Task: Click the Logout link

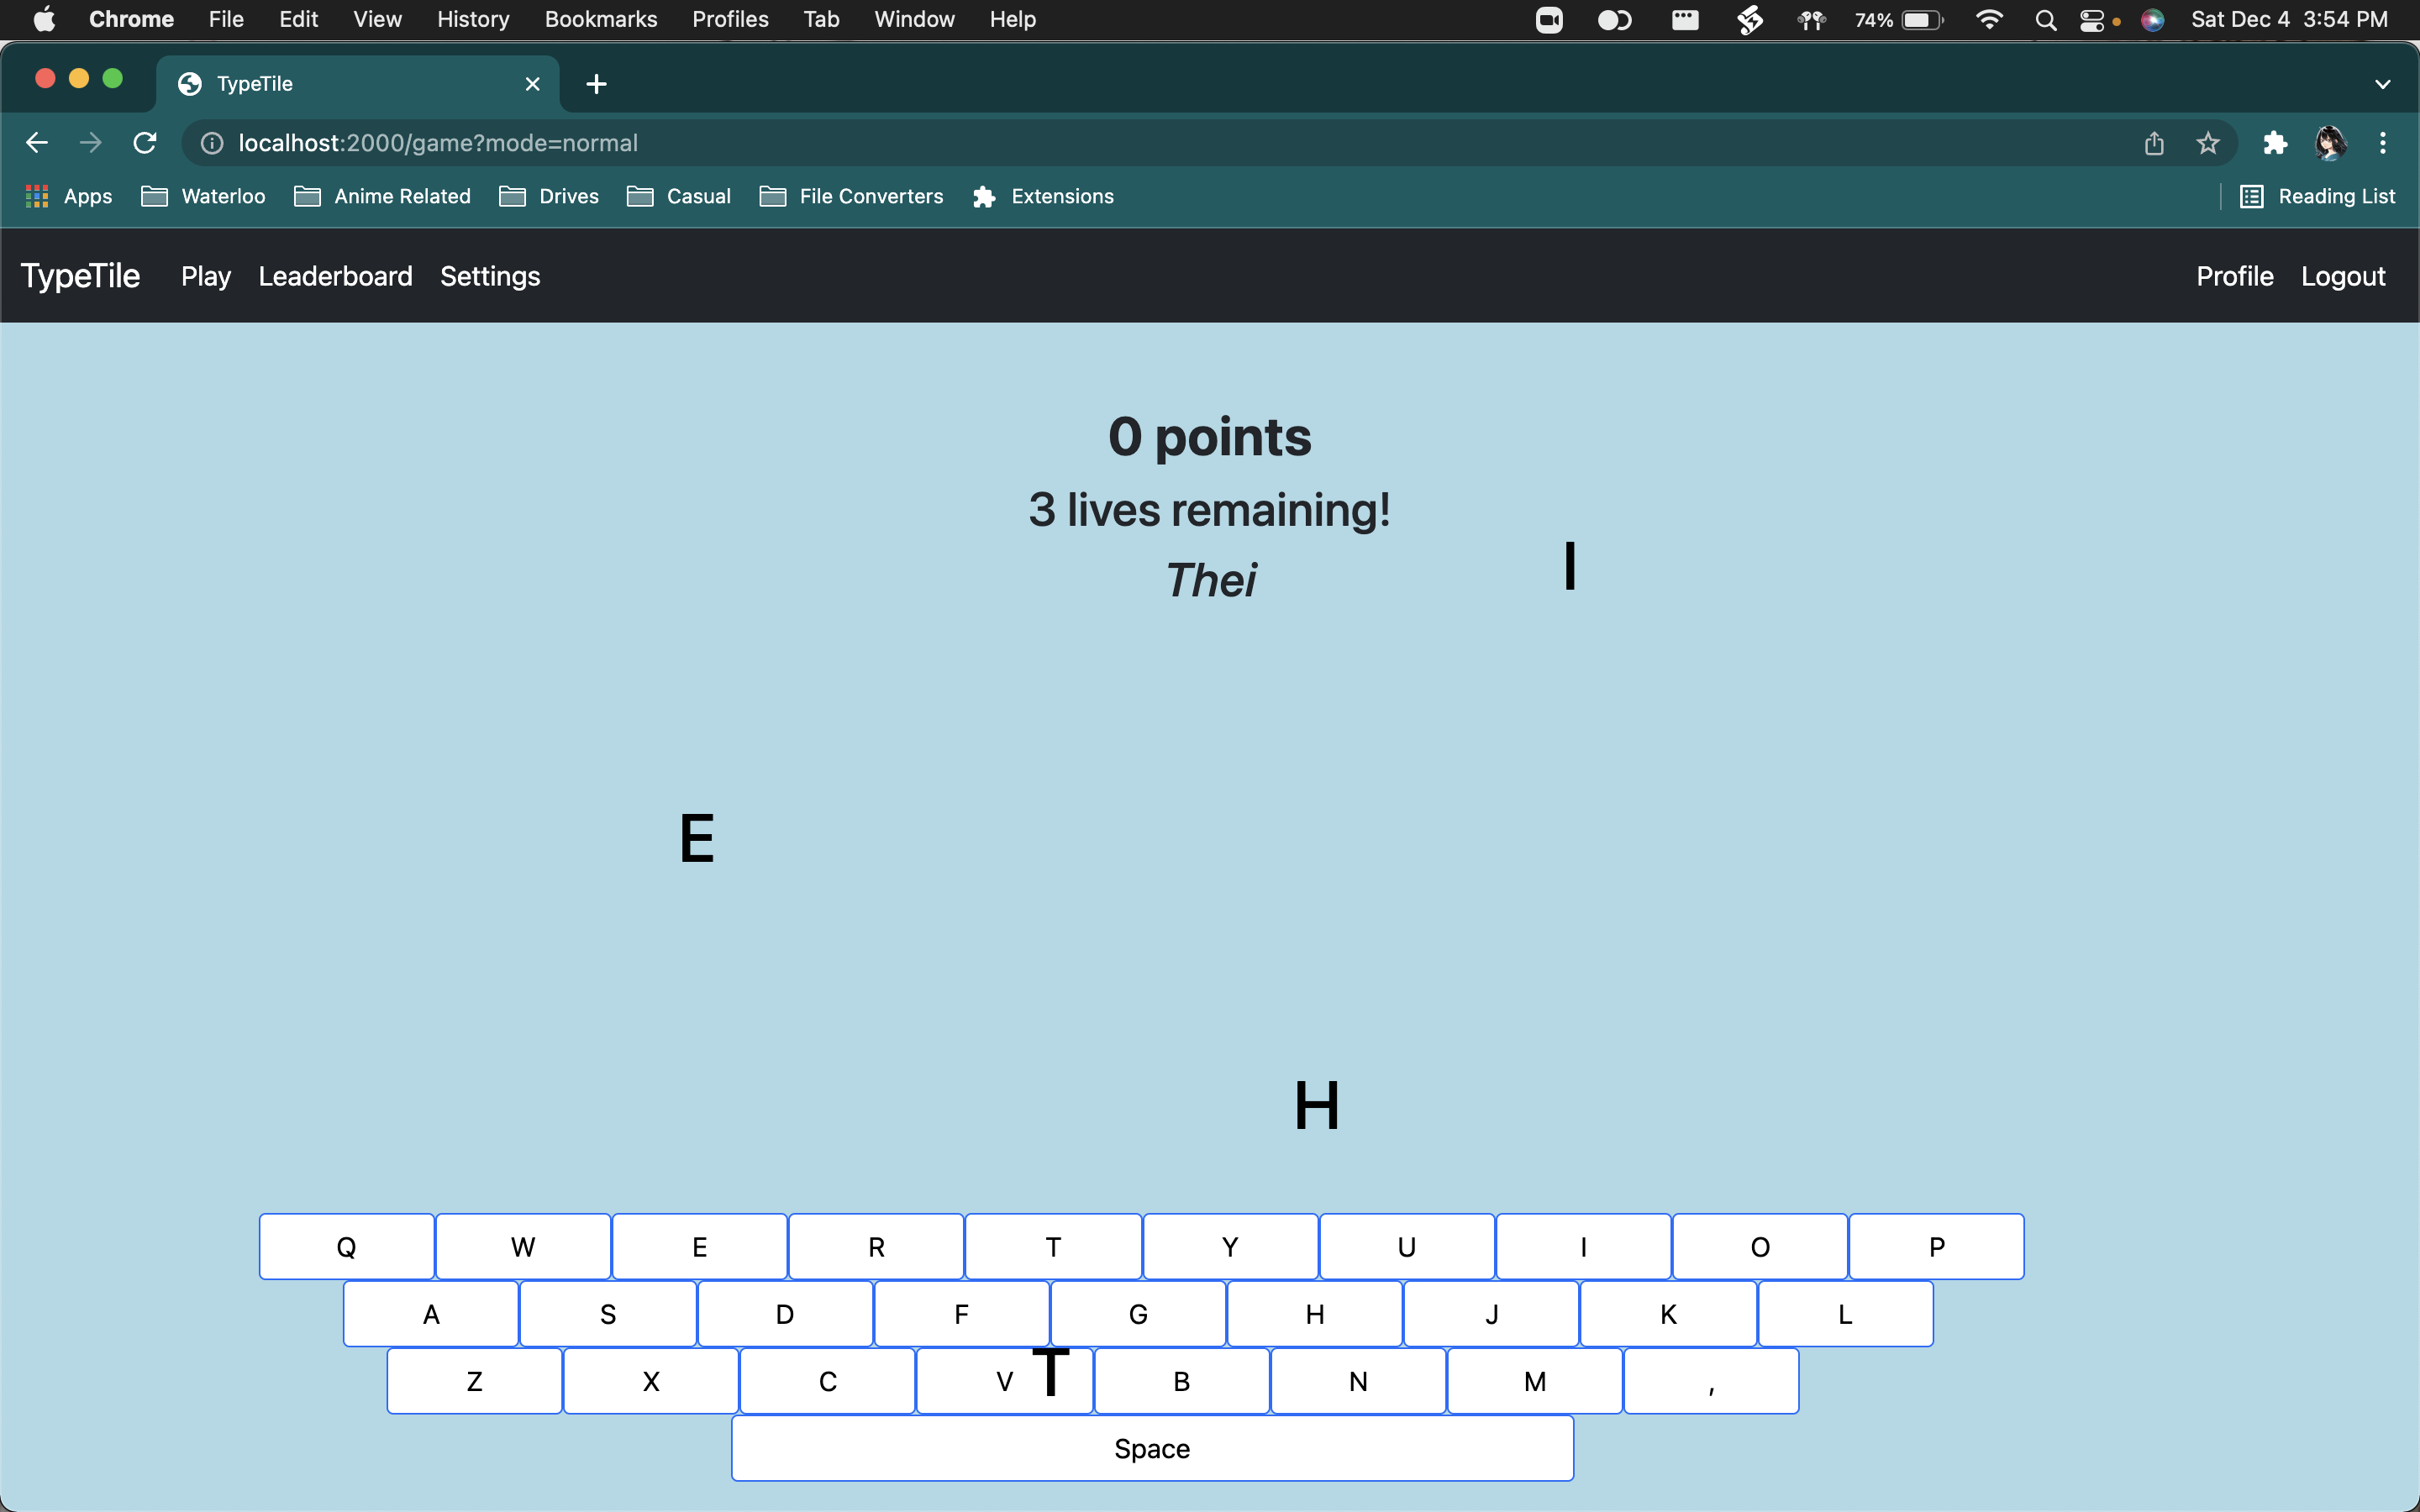Action: coord(2343,276)
